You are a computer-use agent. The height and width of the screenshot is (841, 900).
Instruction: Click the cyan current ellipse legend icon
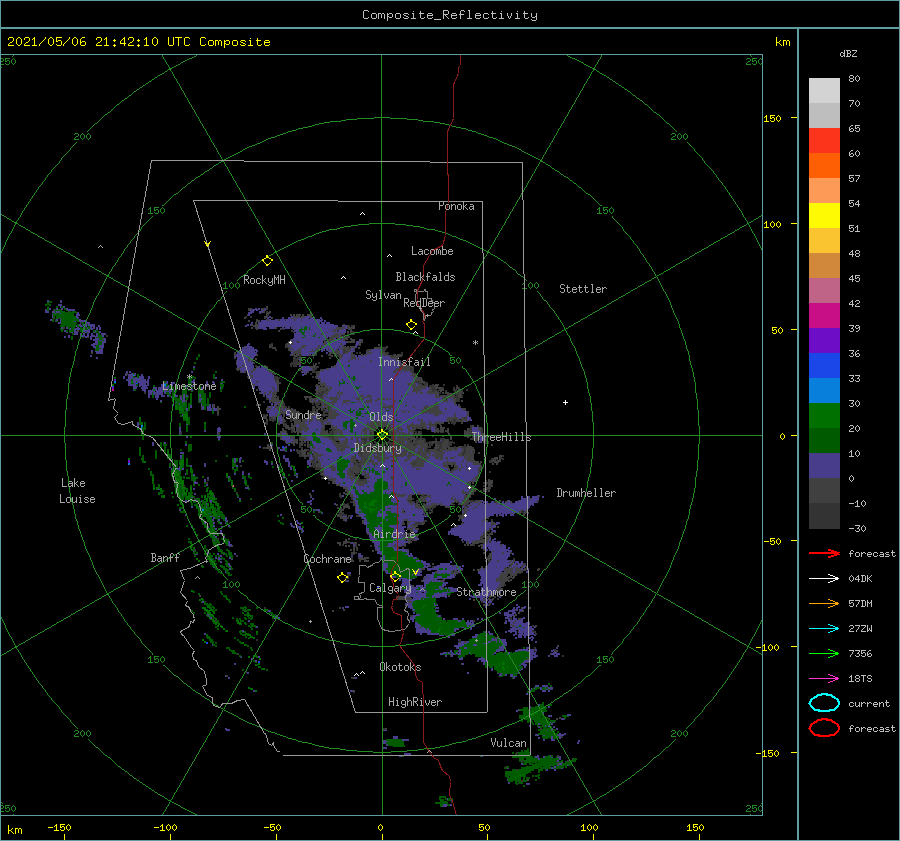pos(824,703)
